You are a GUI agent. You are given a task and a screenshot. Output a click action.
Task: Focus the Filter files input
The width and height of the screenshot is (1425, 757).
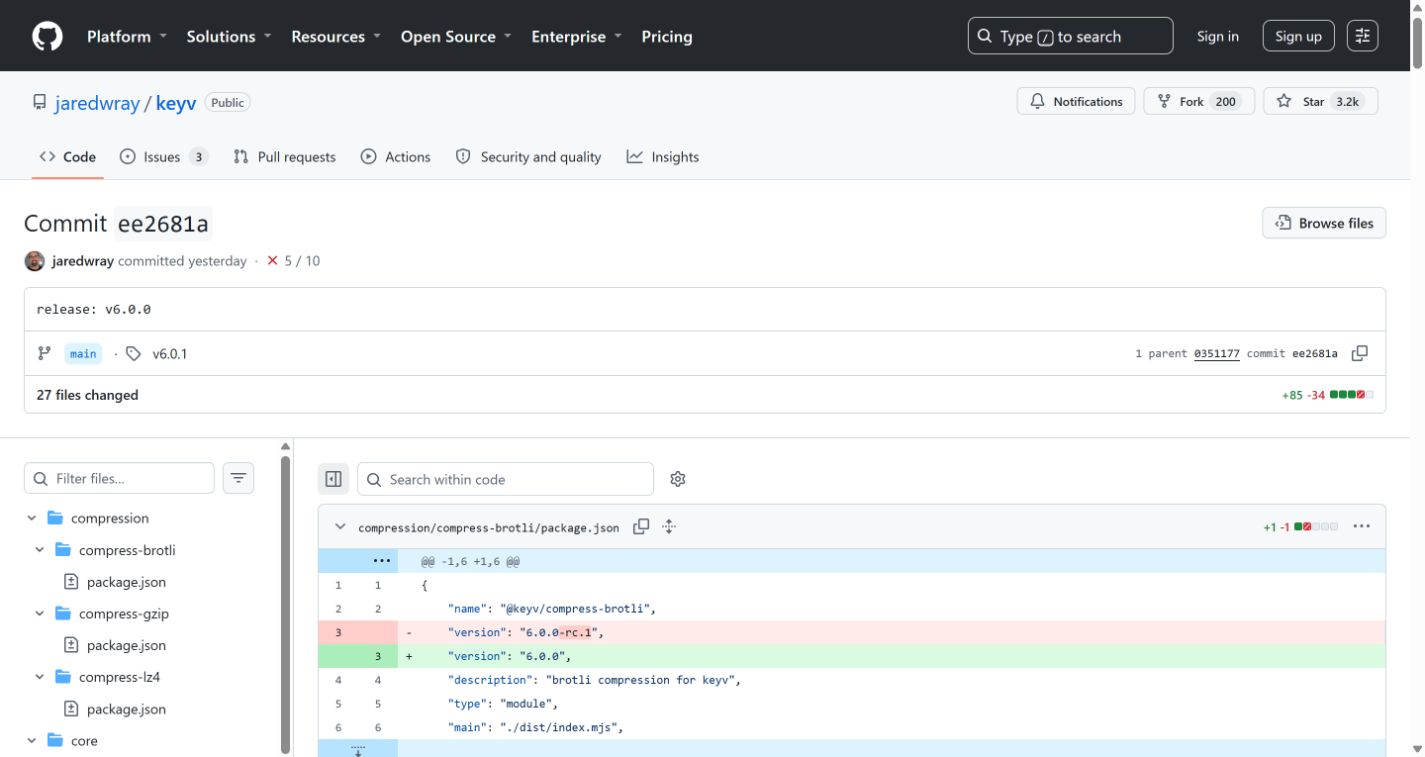pyautogui.click(x=119, y=478)
